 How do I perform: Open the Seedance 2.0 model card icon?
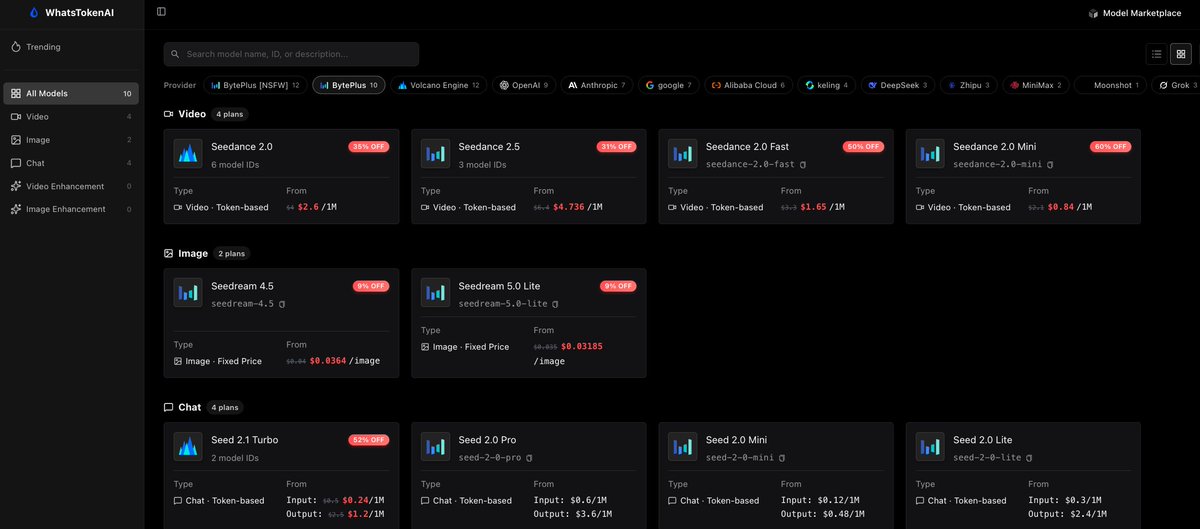pyautogui.click(x=188, y=153)
